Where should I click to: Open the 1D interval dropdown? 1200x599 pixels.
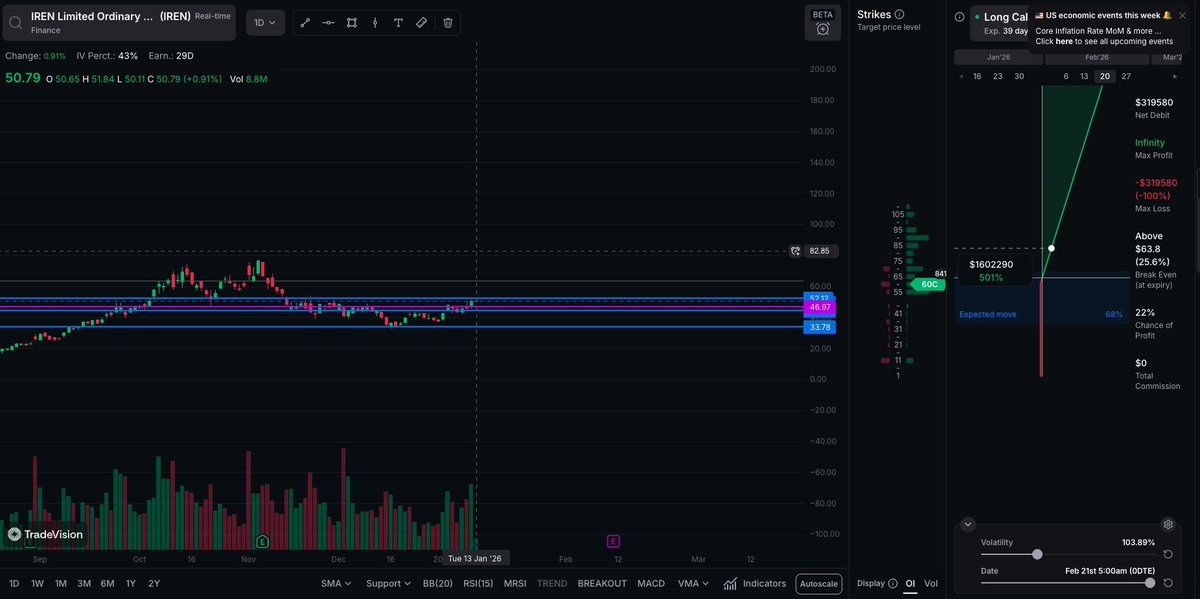pos(265,22)
